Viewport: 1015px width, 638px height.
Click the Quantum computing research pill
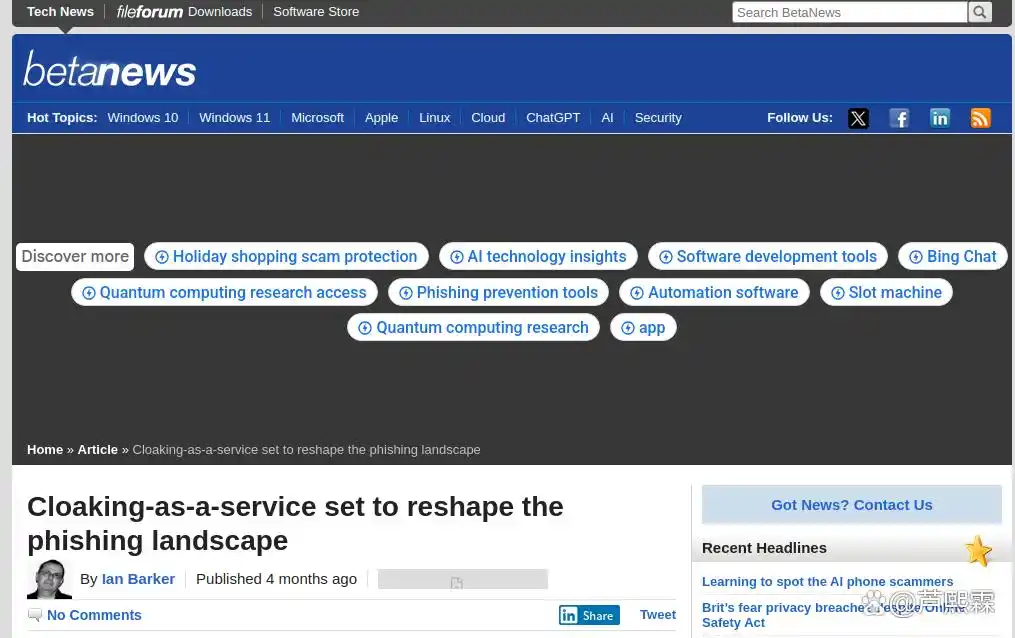pos(473,327)
